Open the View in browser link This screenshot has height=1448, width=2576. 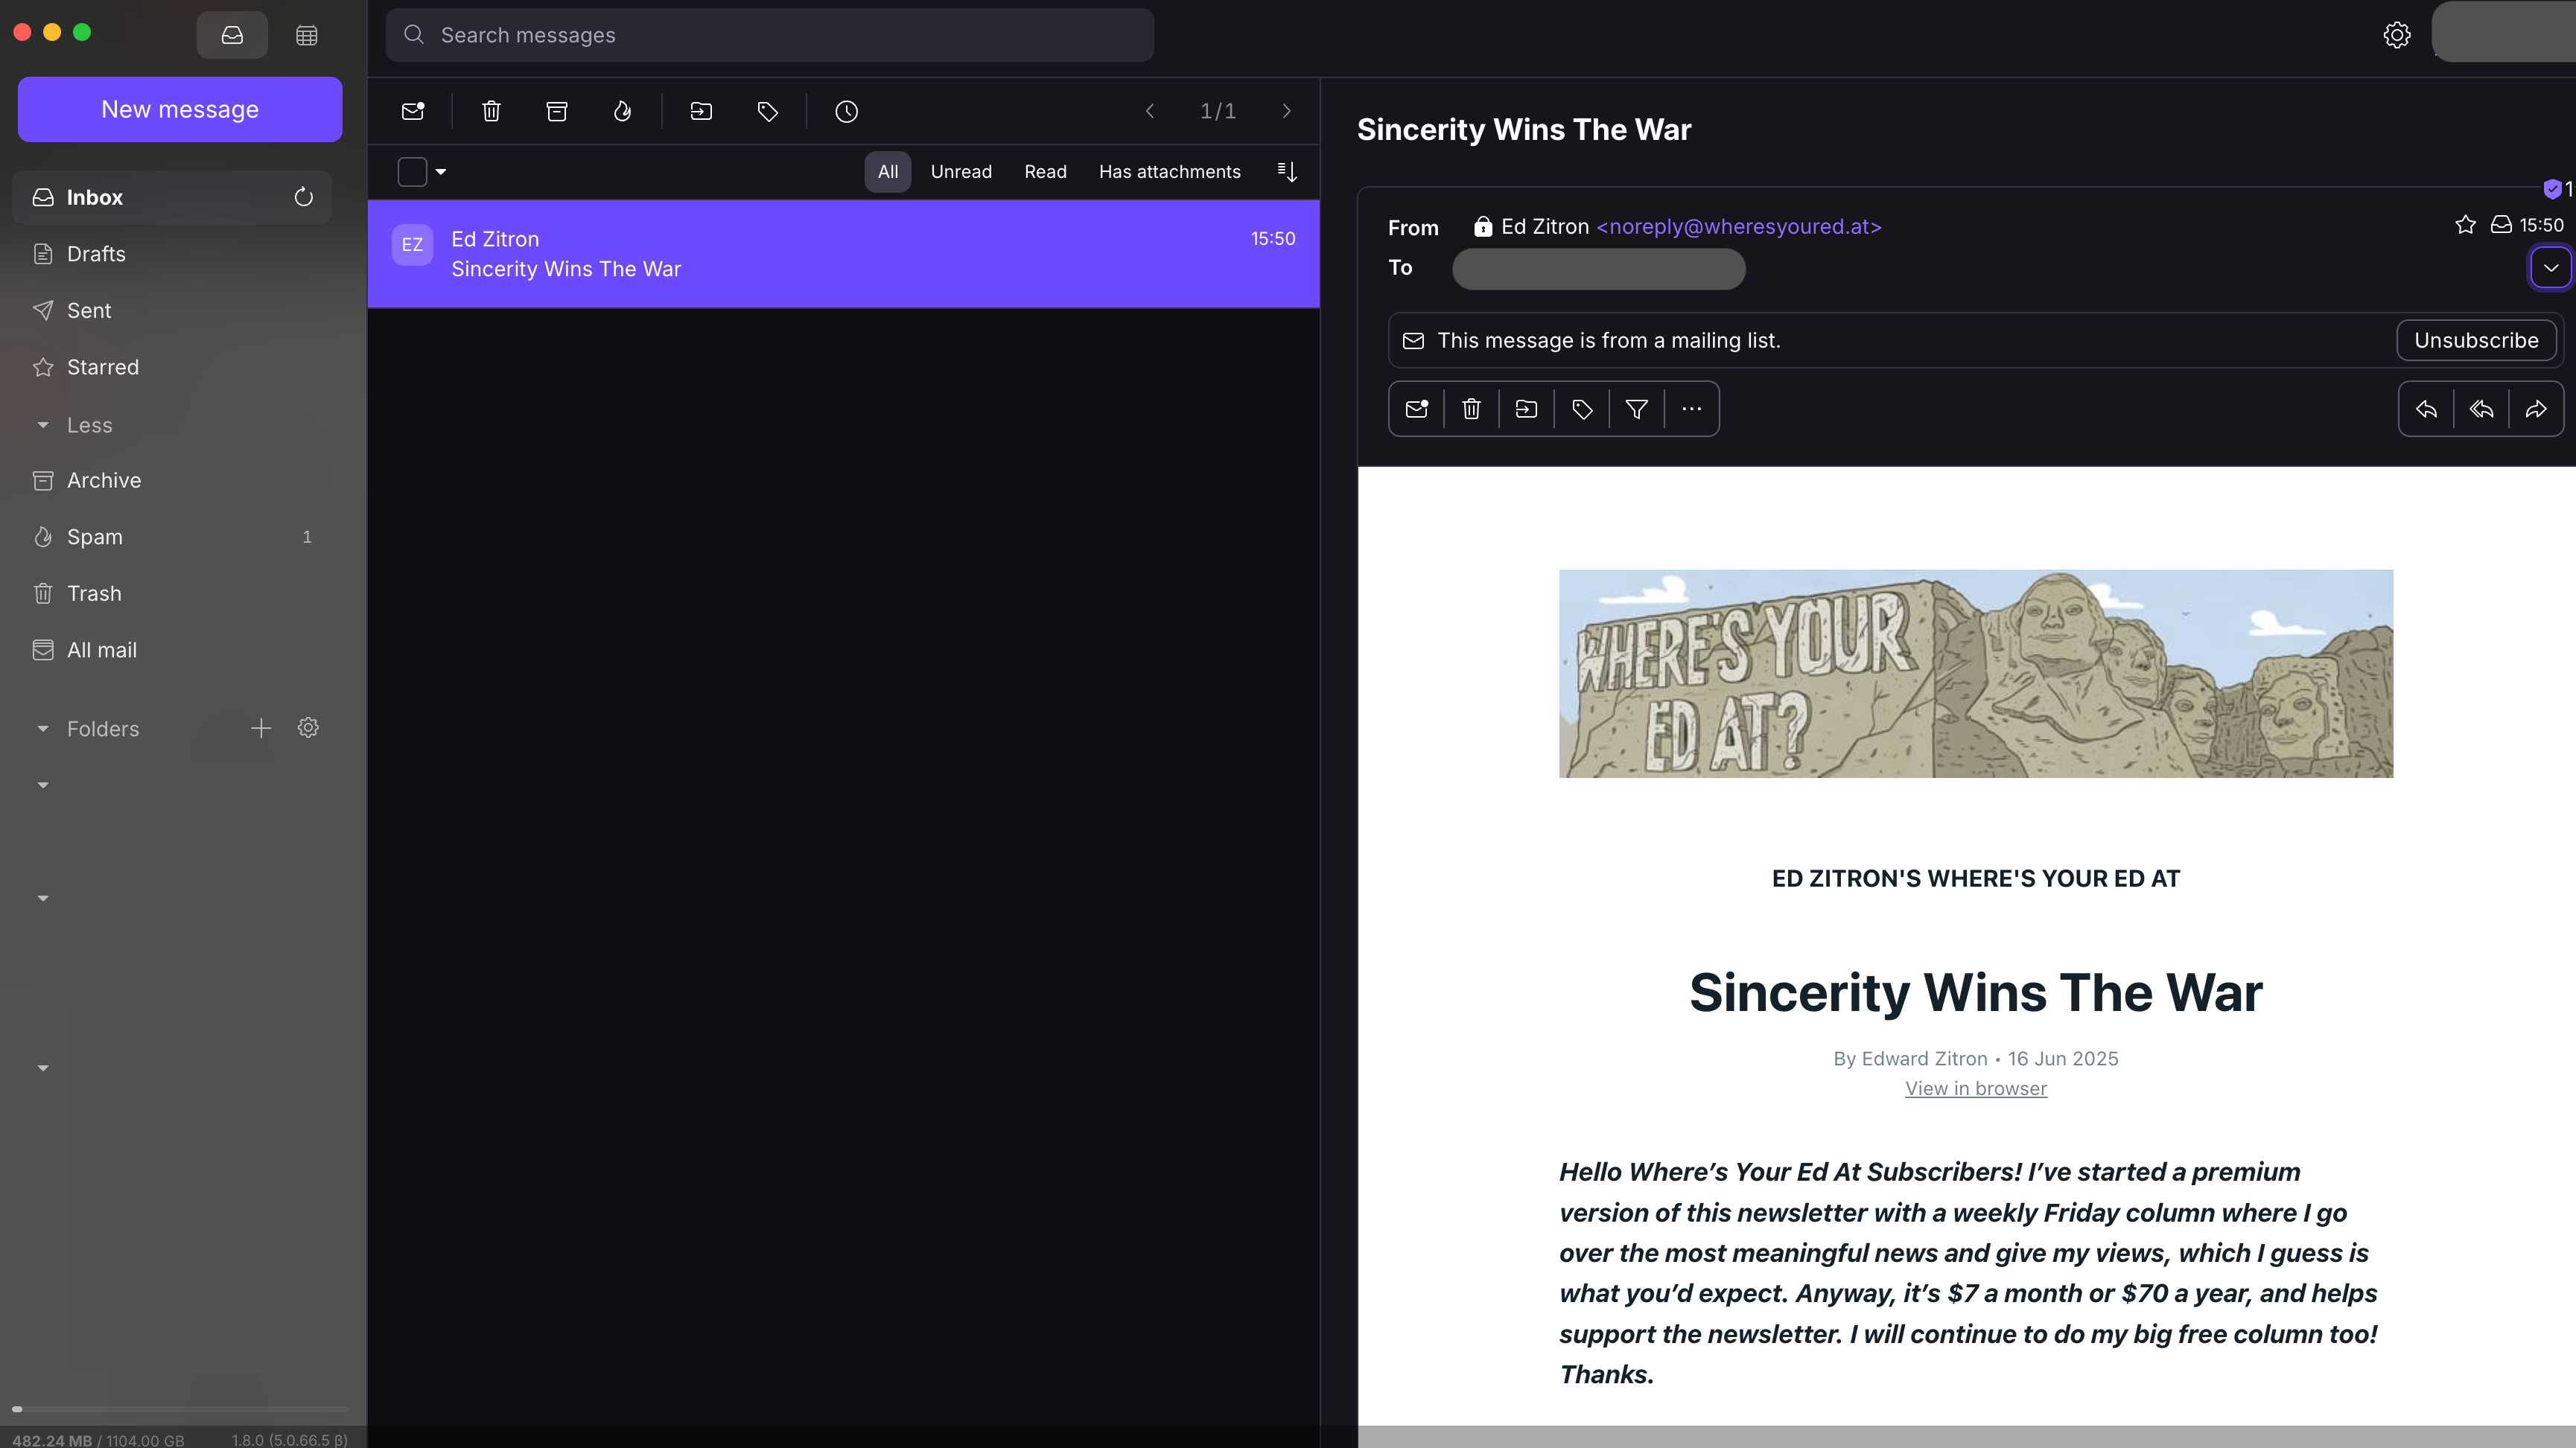tap(1975, 1088)
